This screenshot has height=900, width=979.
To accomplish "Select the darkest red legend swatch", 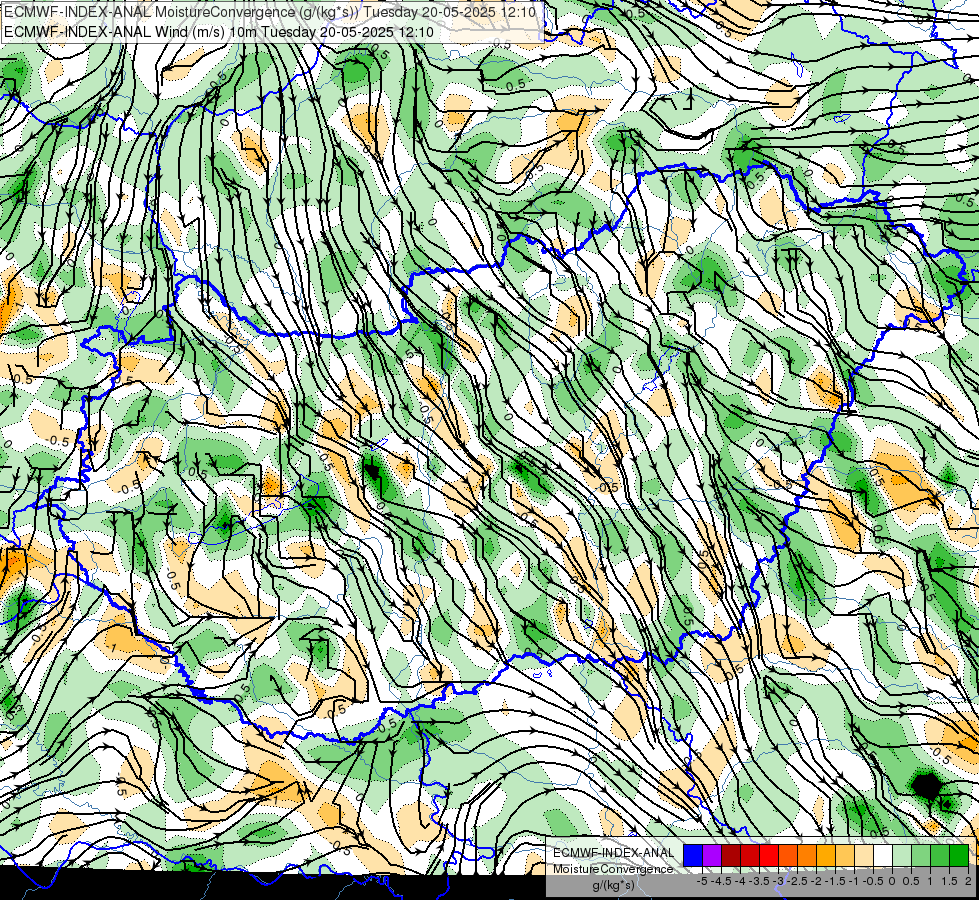I will click(x=731, y=855).
